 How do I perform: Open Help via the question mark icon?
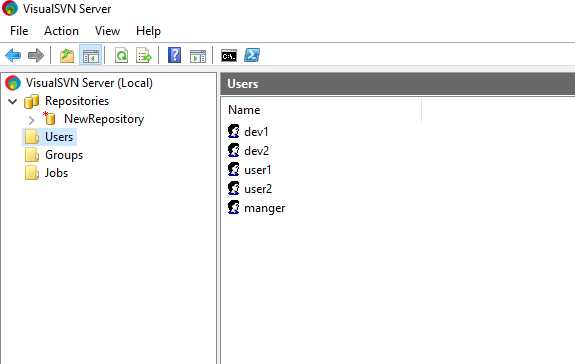(x=175, y=55)
